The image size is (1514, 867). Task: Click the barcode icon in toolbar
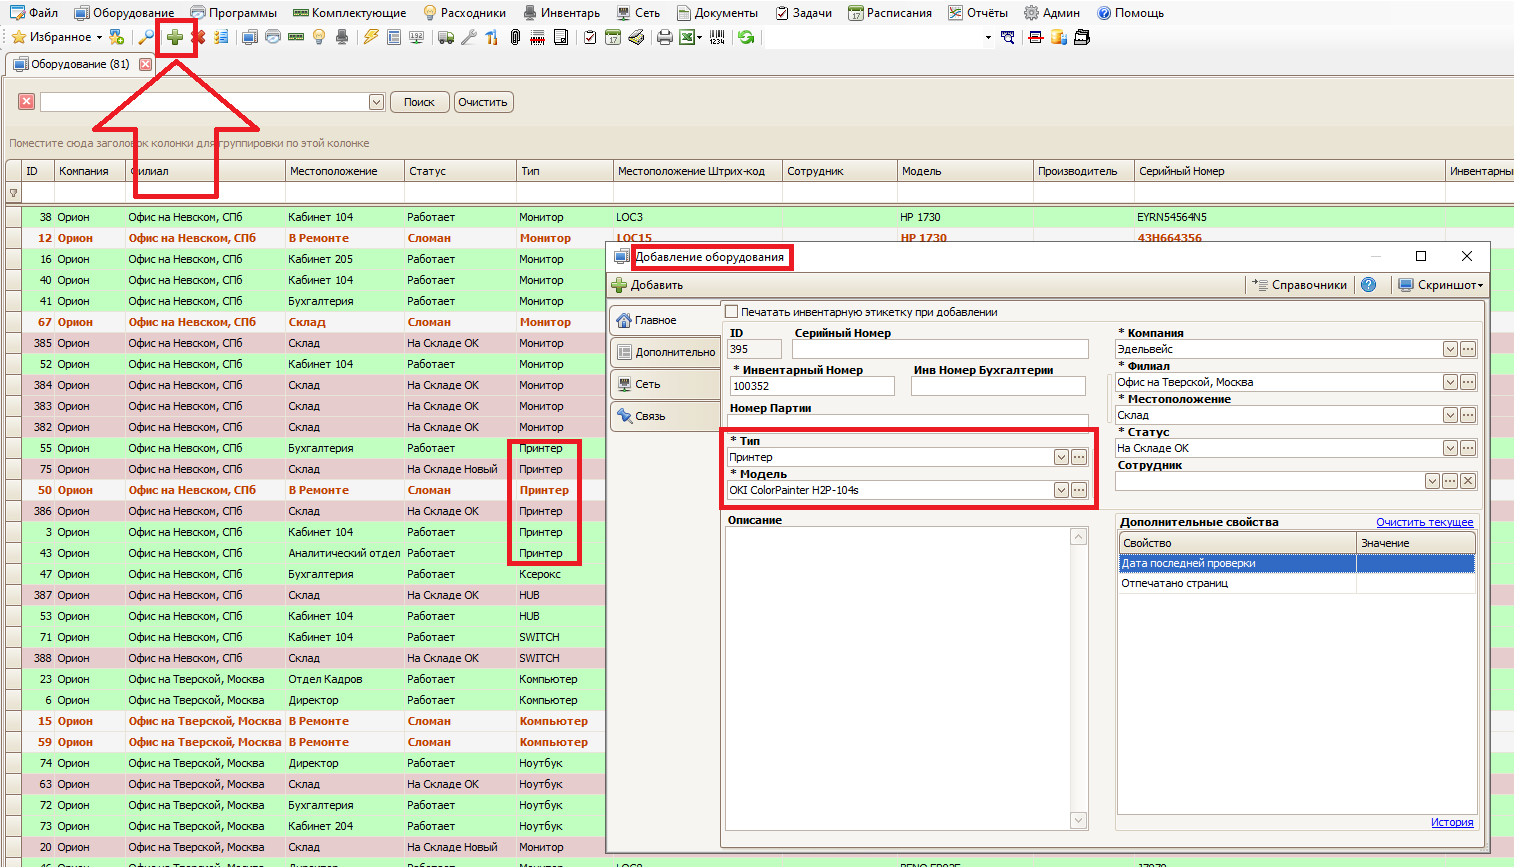pos(717,37)
